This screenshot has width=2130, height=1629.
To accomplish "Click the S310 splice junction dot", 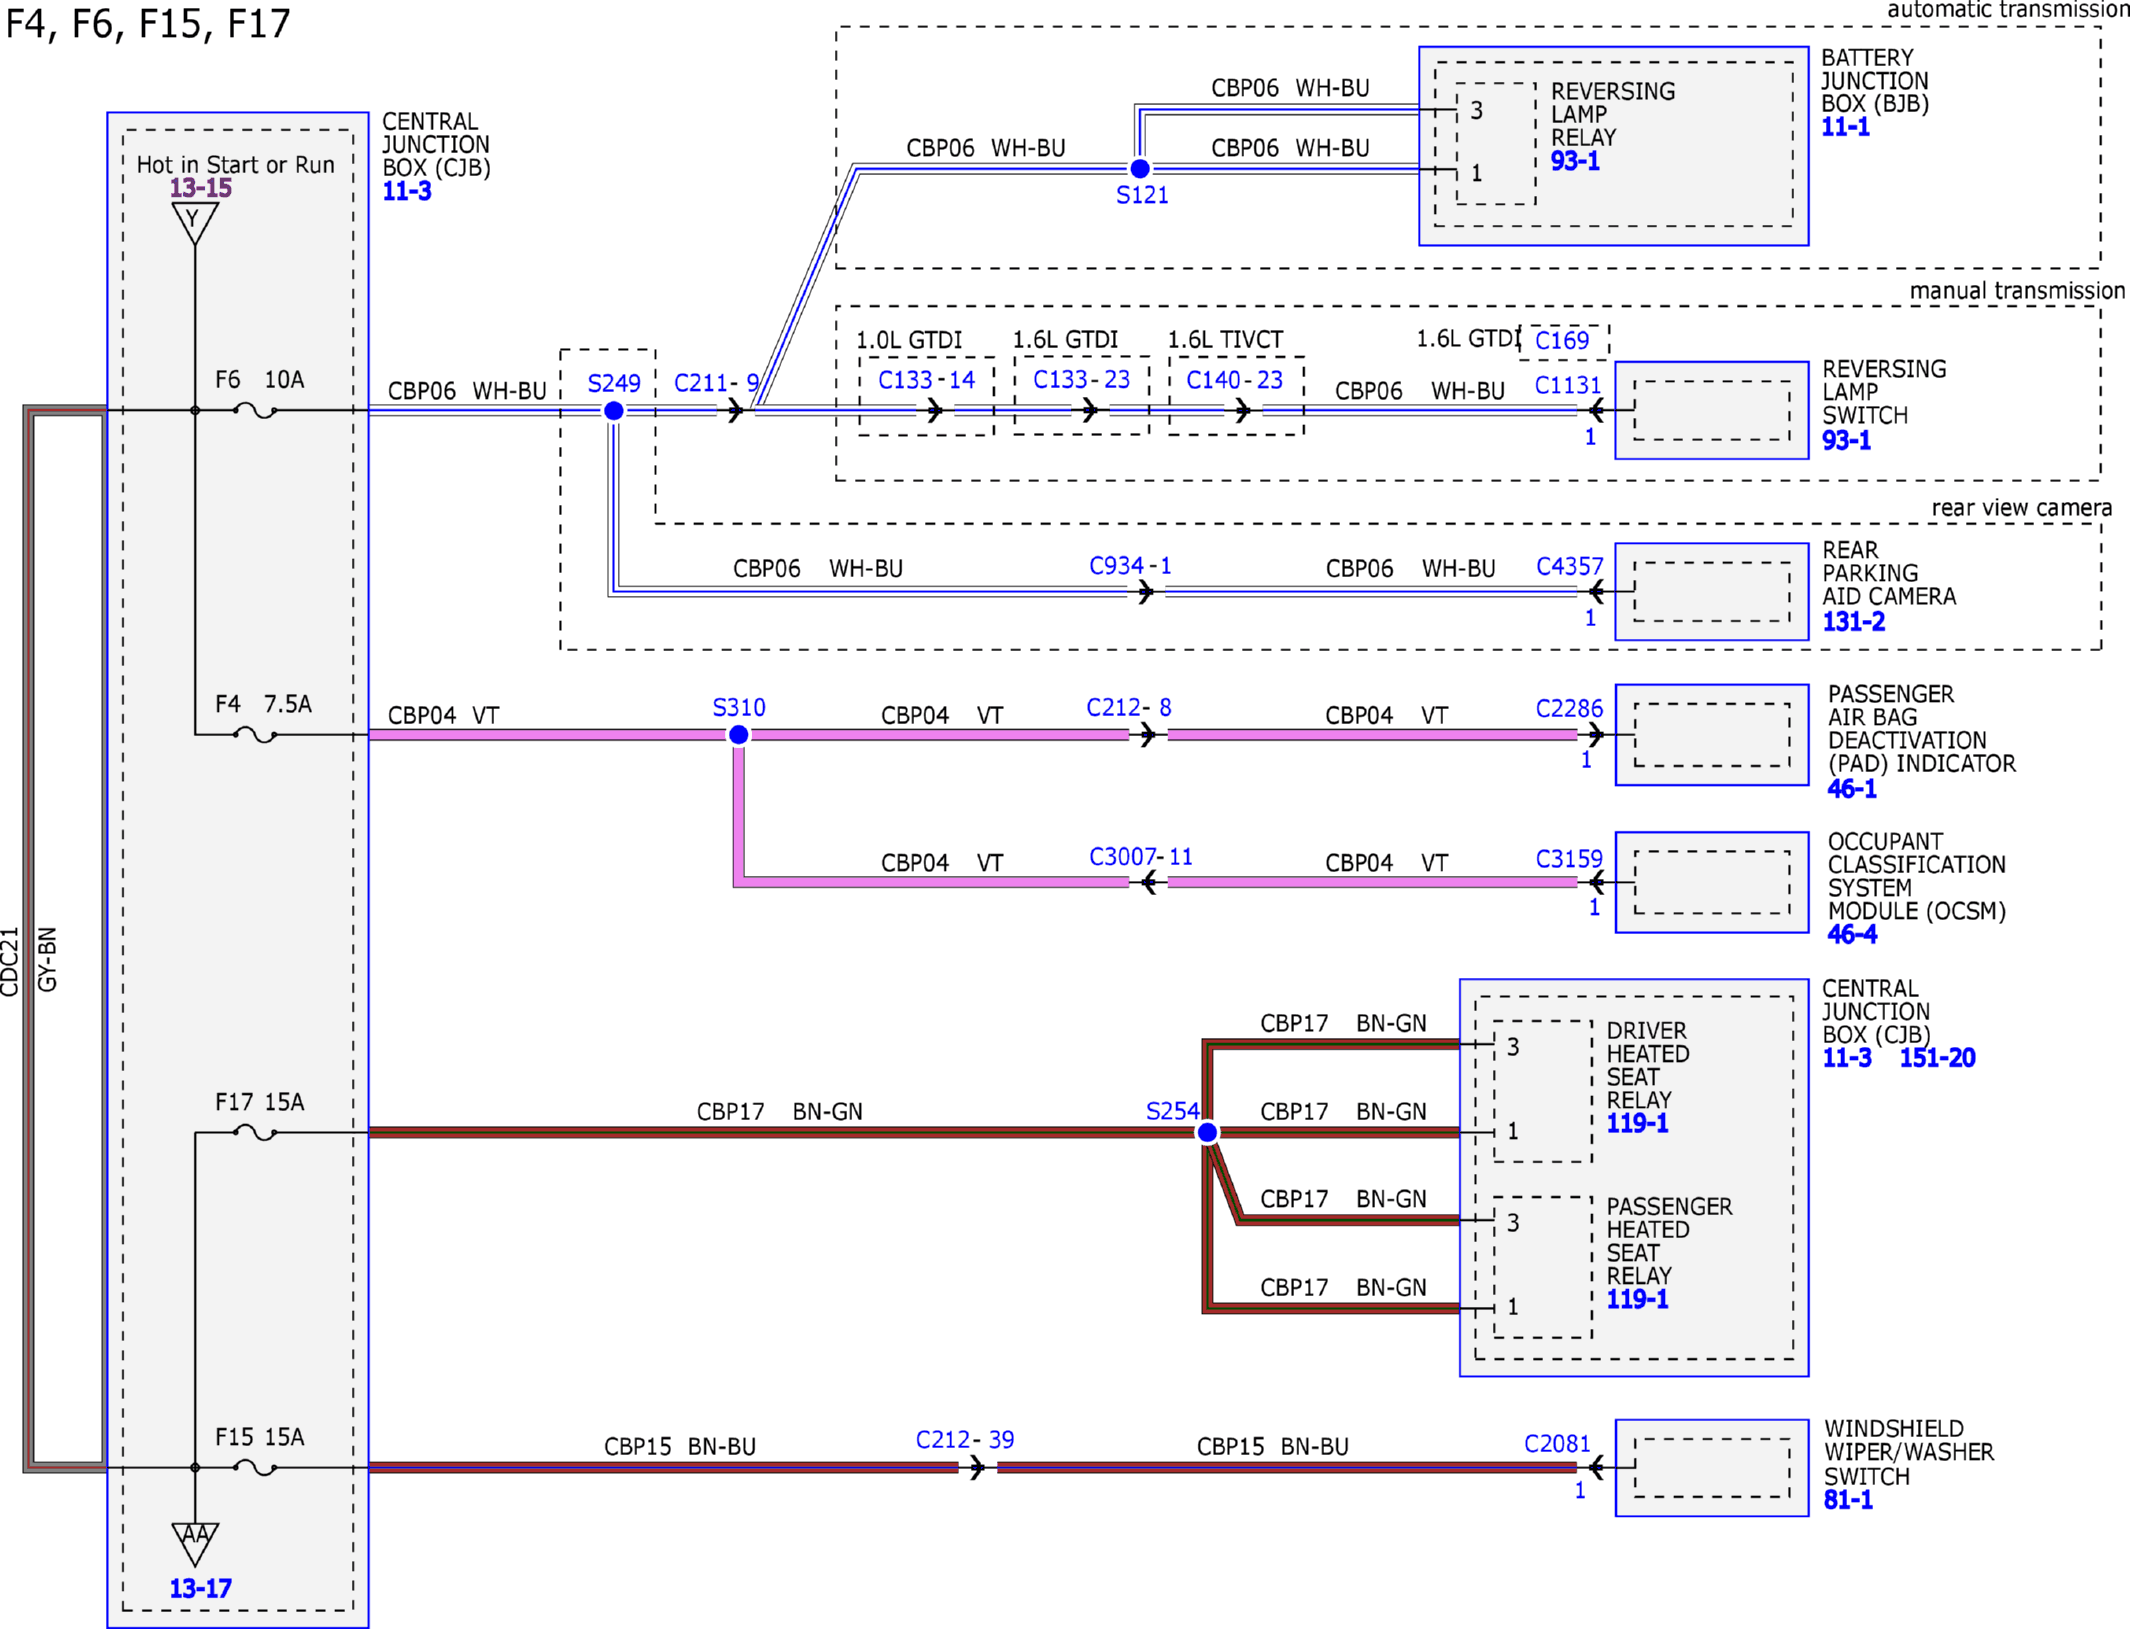I will (739, 735).
